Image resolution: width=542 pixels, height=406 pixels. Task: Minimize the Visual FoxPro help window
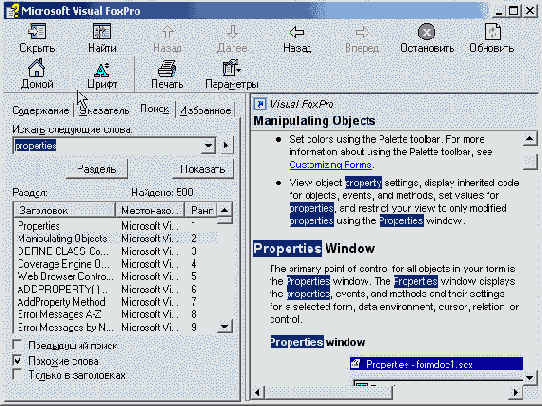pyautogui.click(x=499, y=11)
